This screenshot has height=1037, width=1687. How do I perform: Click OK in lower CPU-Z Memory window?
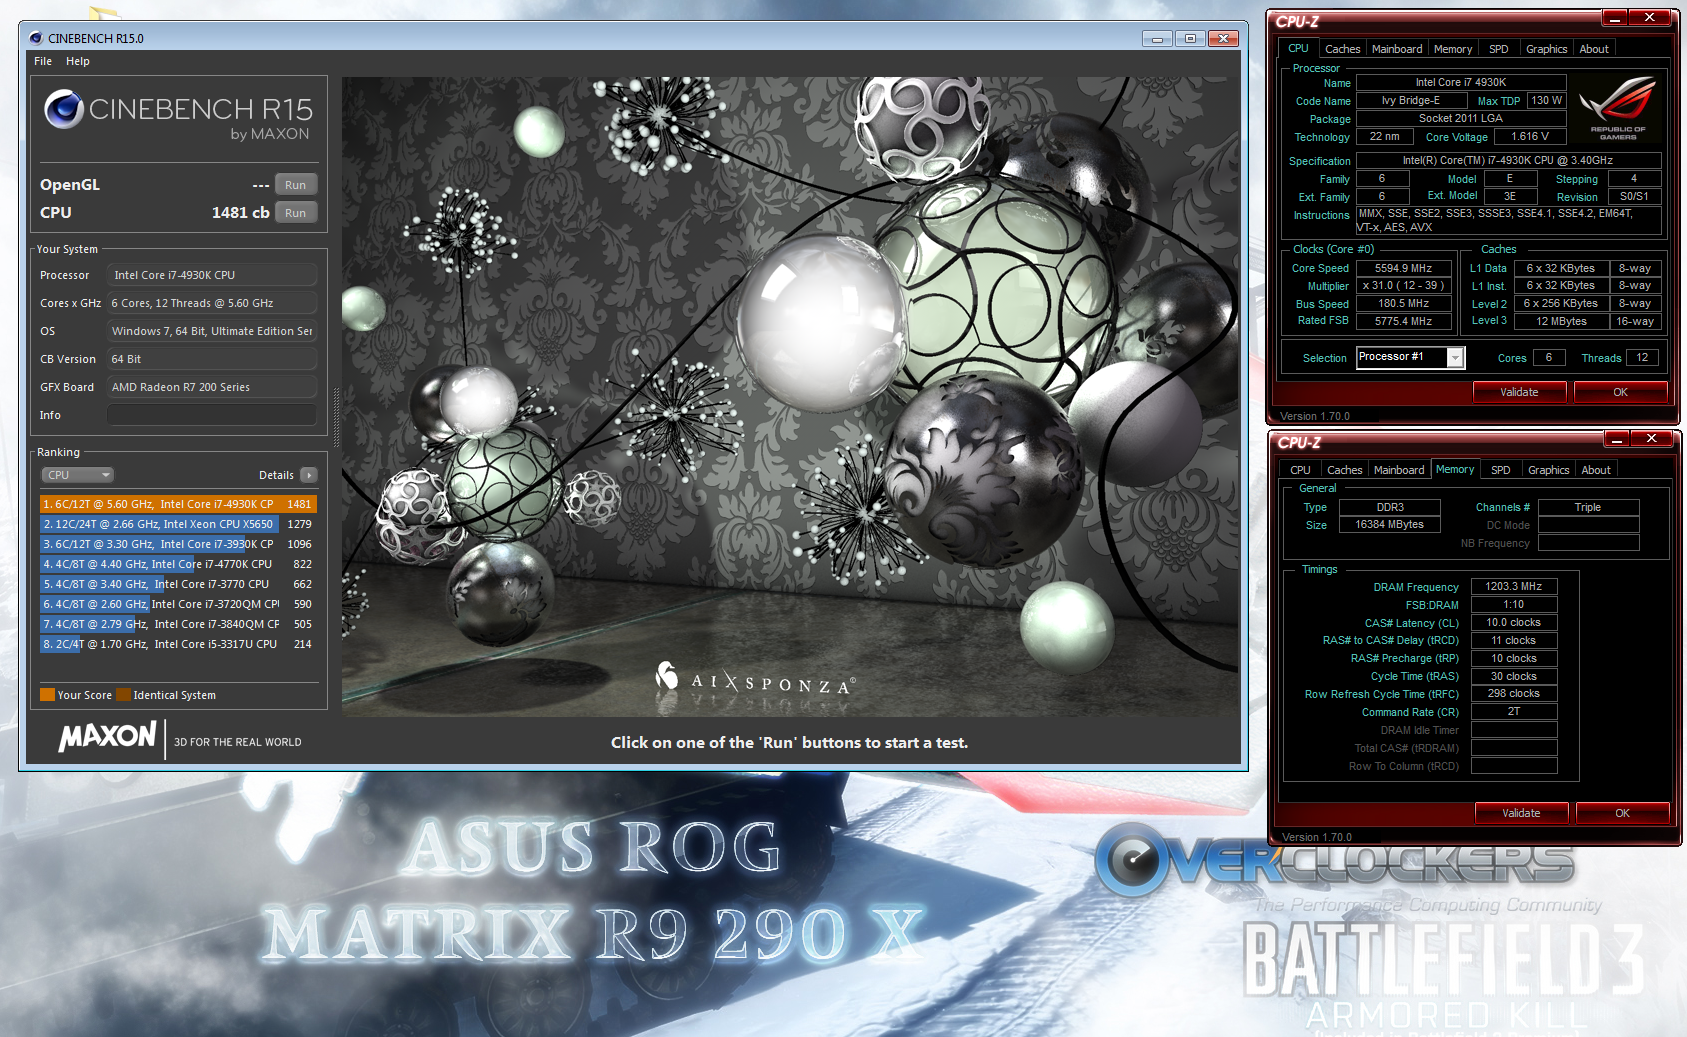pos(1622,813)
